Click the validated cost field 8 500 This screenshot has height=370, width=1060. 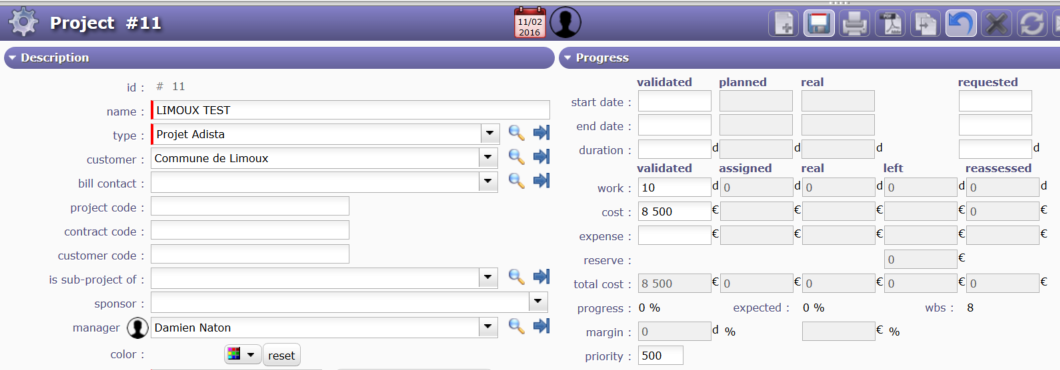coord(675,212)
